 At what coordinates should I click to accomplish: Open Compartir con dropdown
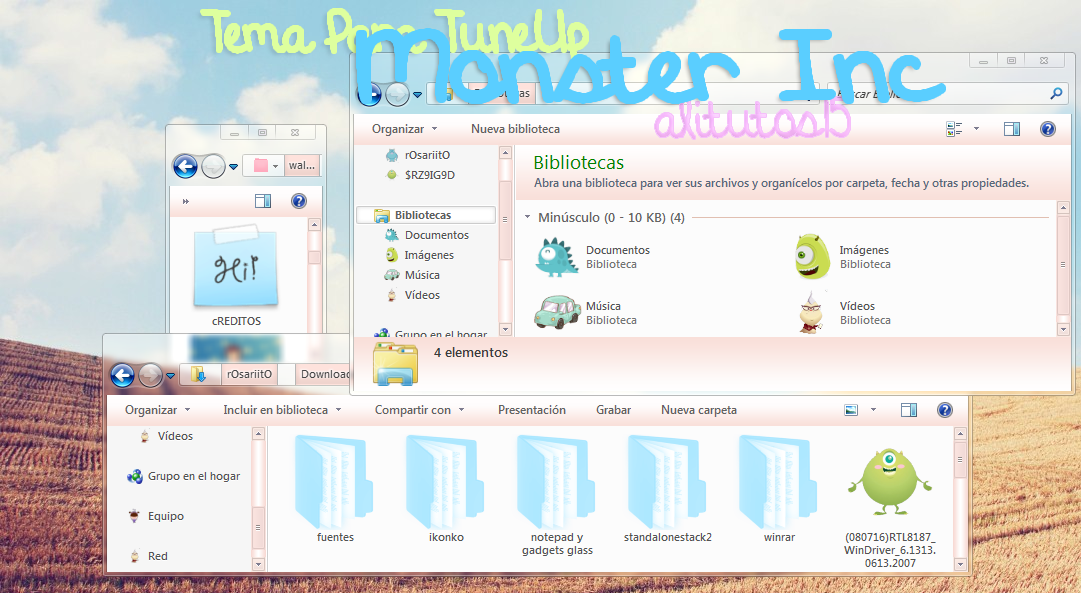[419, 410]
